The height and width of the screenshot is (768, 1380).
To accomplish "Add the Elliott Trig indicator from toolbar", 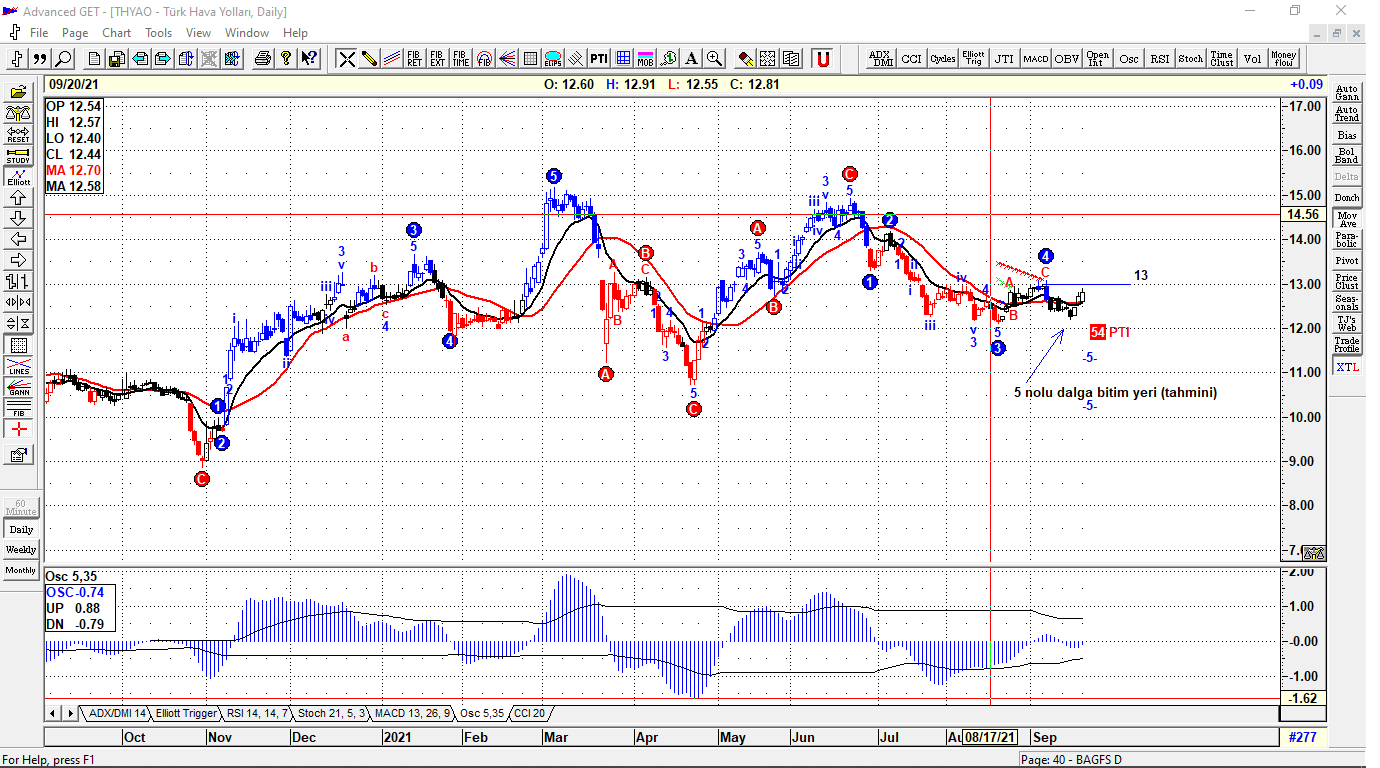I will [973, 59].
